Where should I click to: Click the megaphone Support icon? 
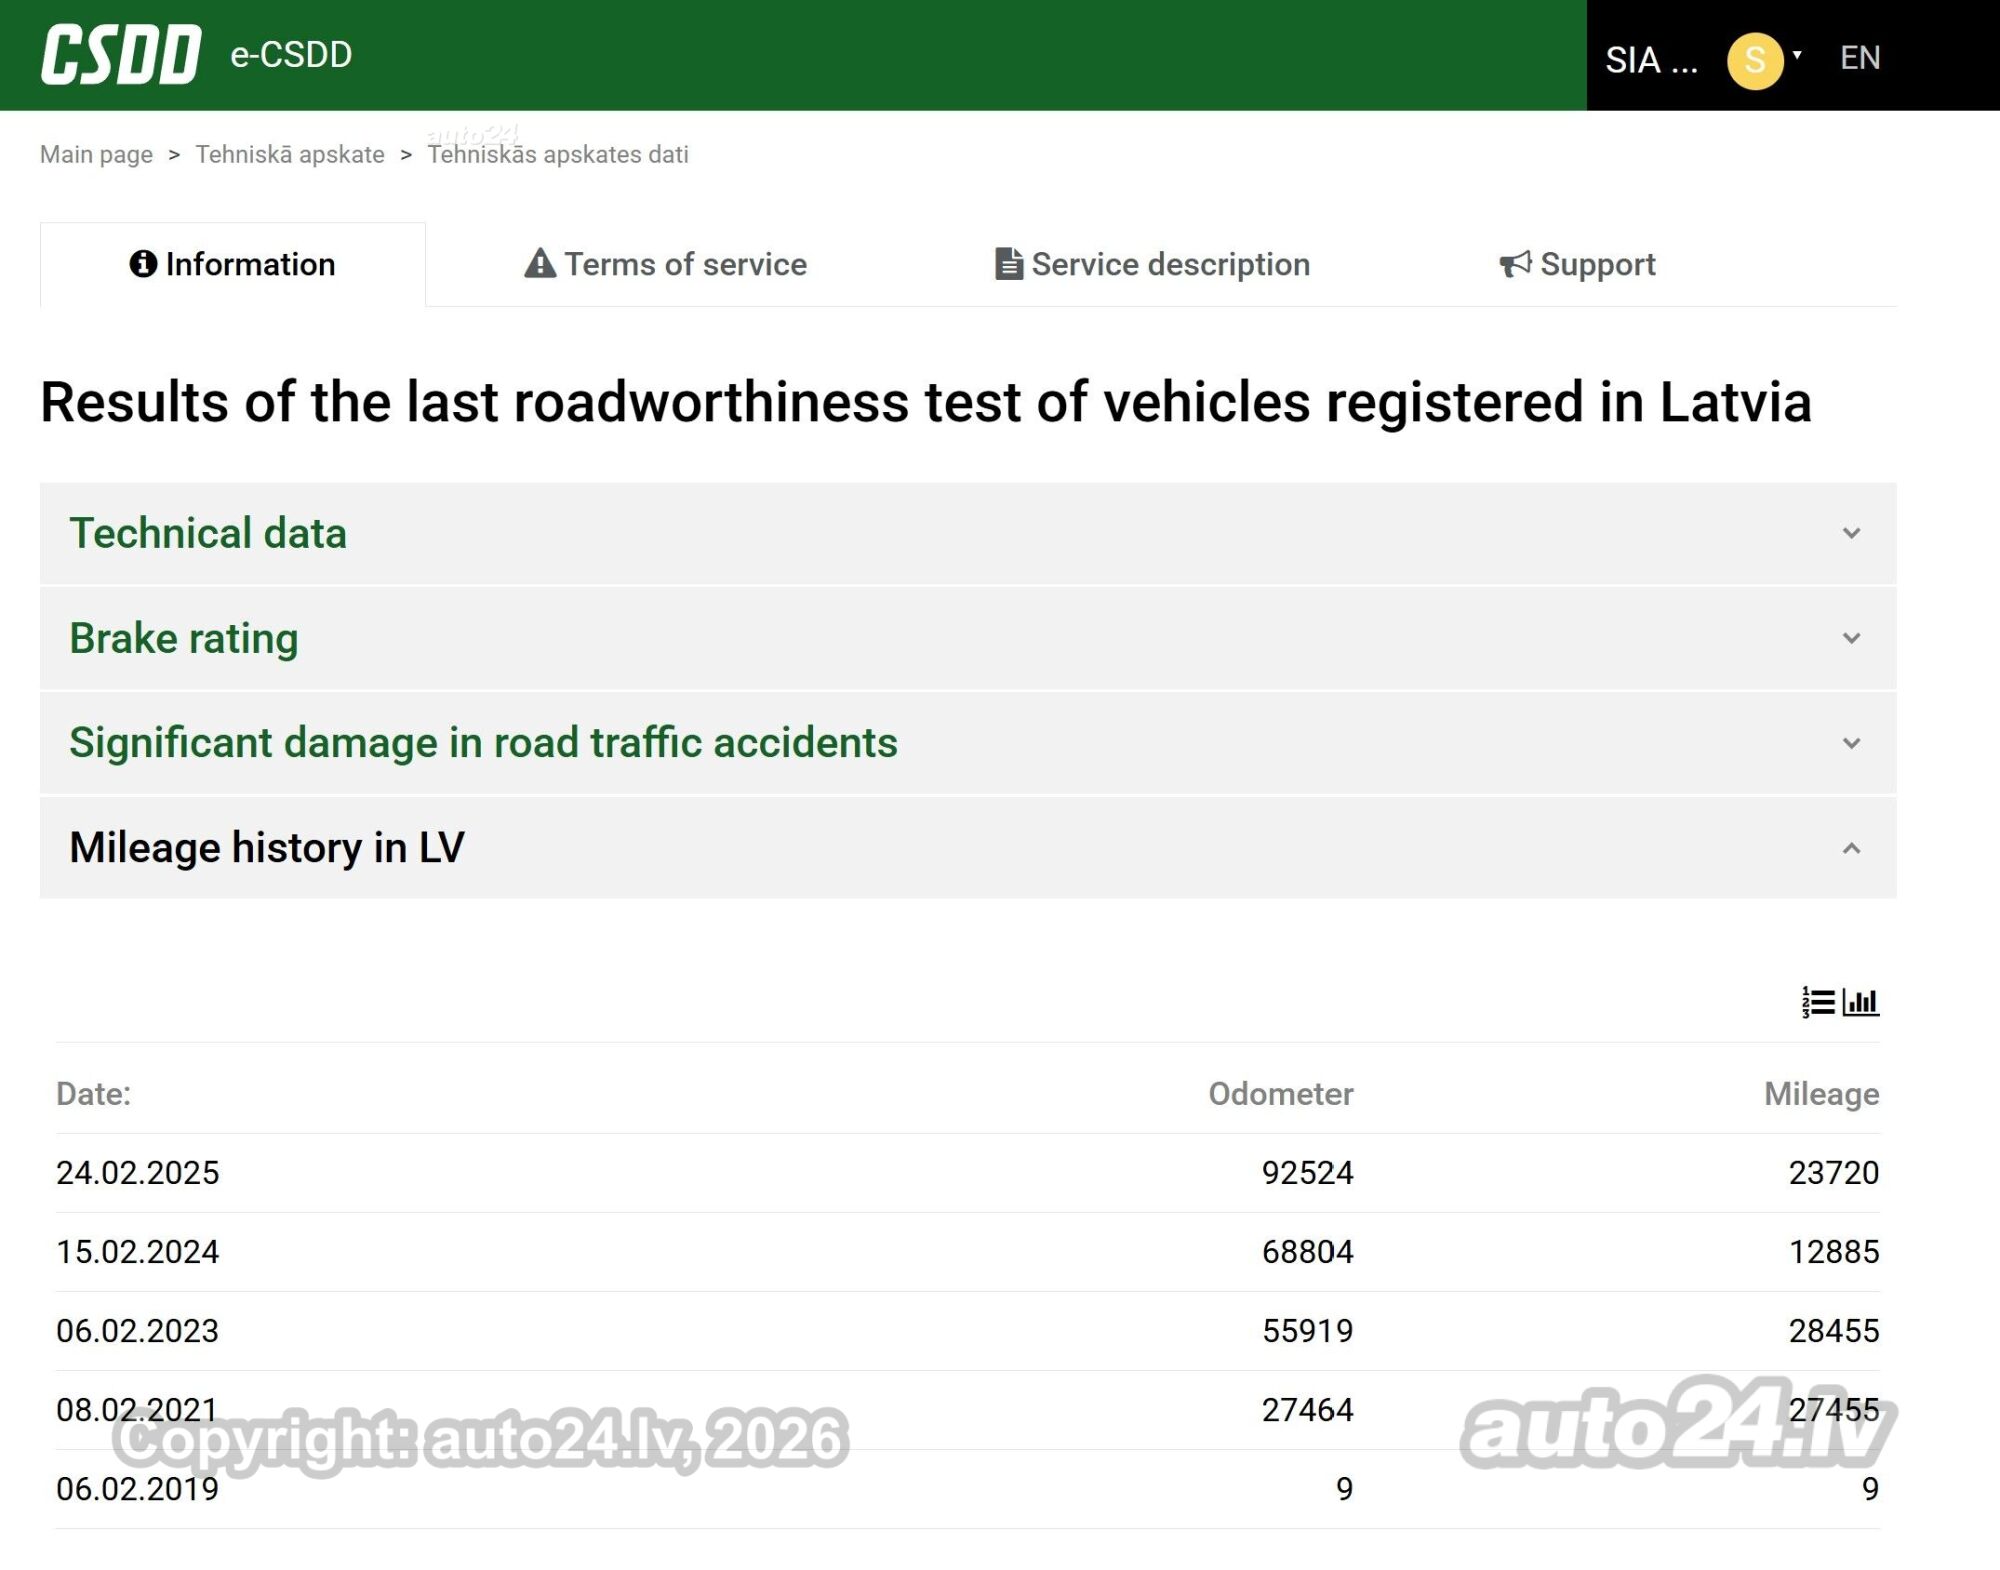[1515, 264]
